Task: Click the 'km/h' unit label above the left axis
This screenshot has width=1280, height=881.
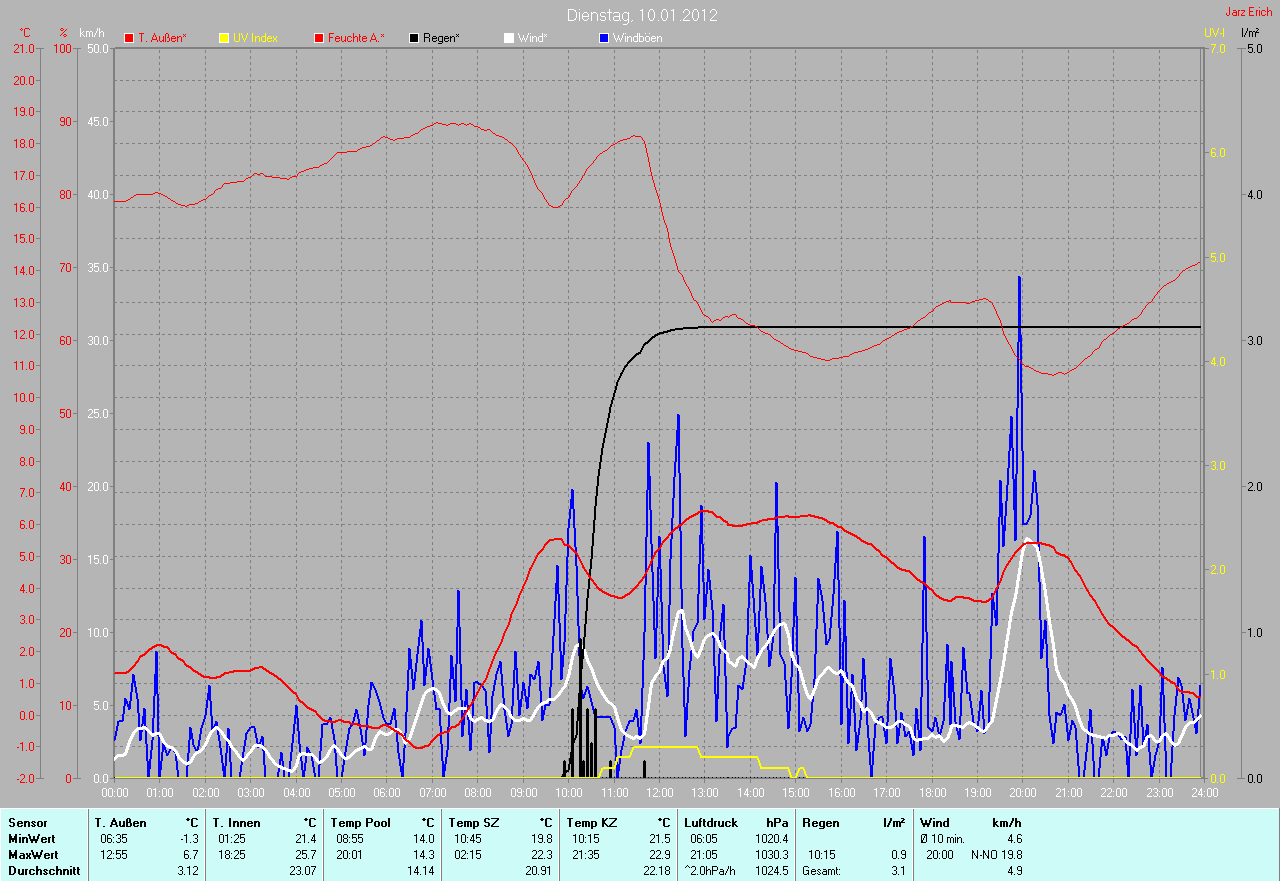Action: tap(90, 33)
